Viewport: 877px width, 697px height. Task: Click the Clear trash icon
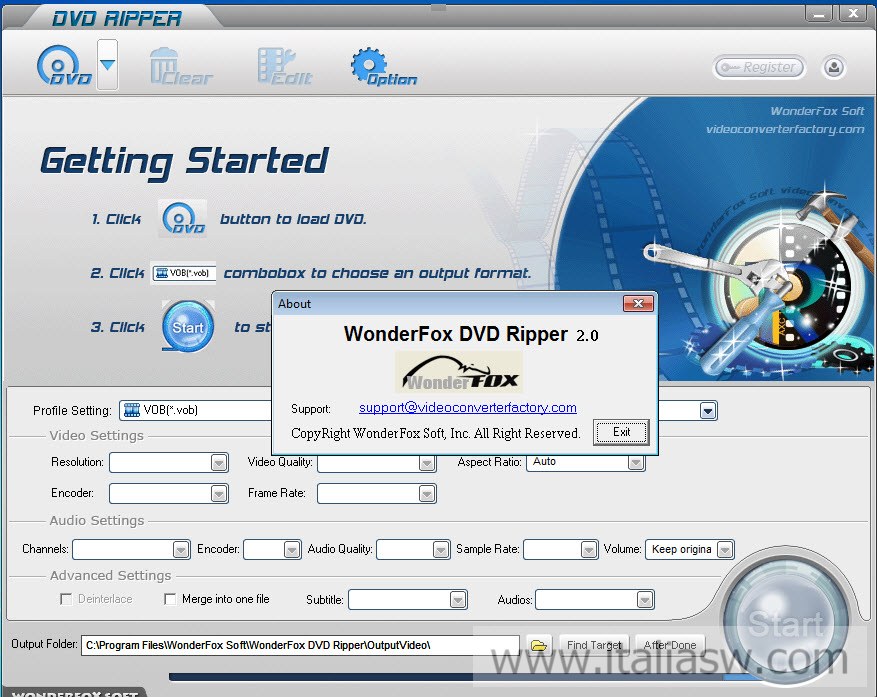click(x=181, y=67)
